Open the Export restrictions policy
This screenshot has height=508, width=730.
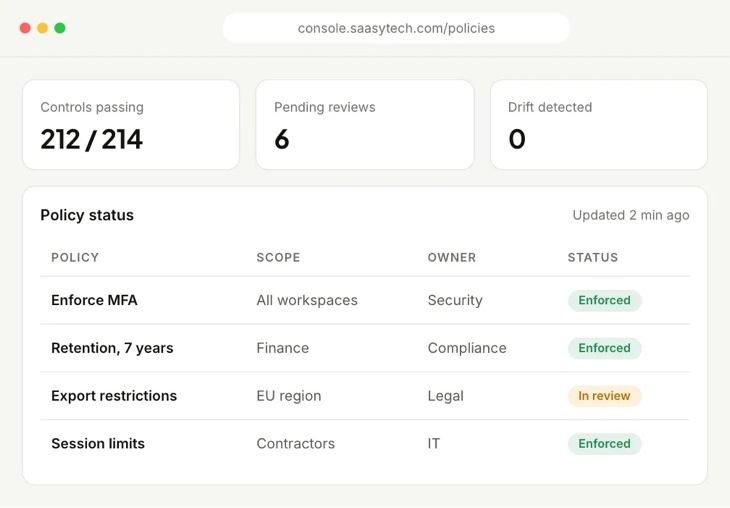coord(114,396)
